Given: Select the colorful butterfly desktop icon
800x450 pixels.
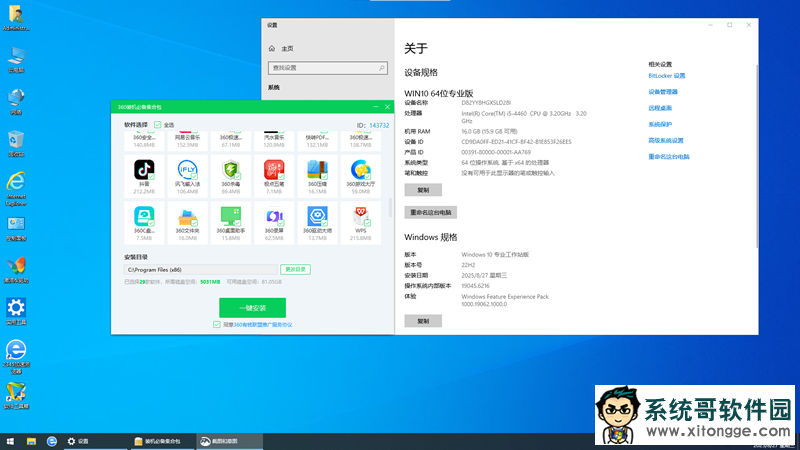Looking at the screenshot, I should click(x=16, y=270).
